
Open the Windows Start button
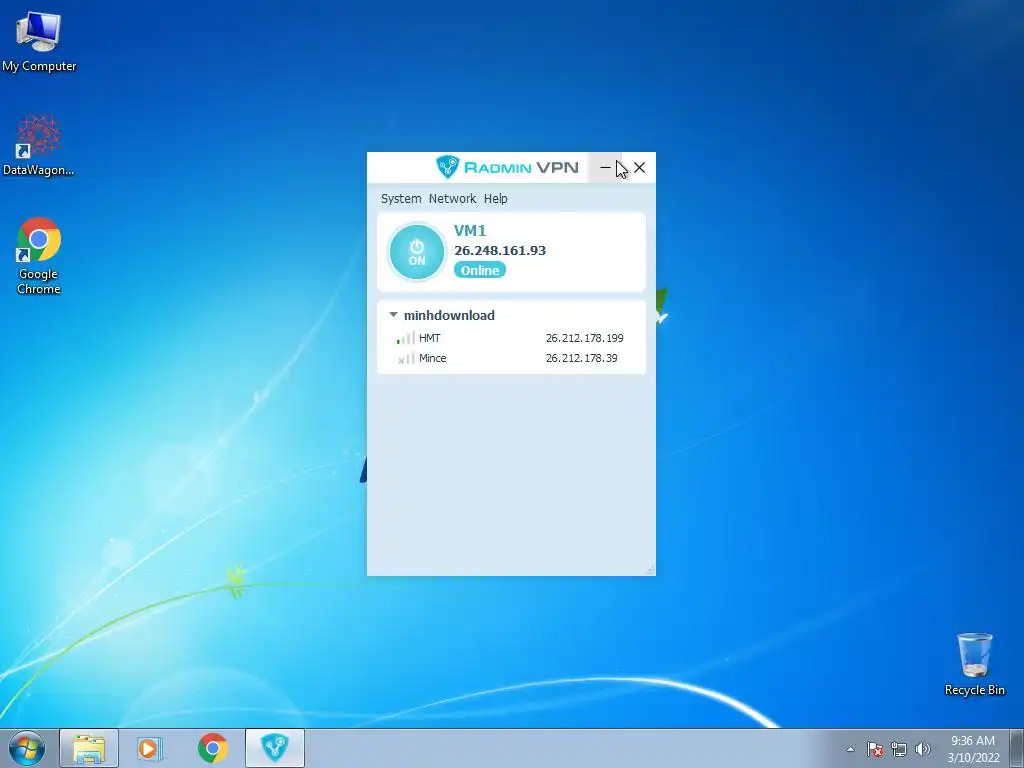(x=27, y=748)
